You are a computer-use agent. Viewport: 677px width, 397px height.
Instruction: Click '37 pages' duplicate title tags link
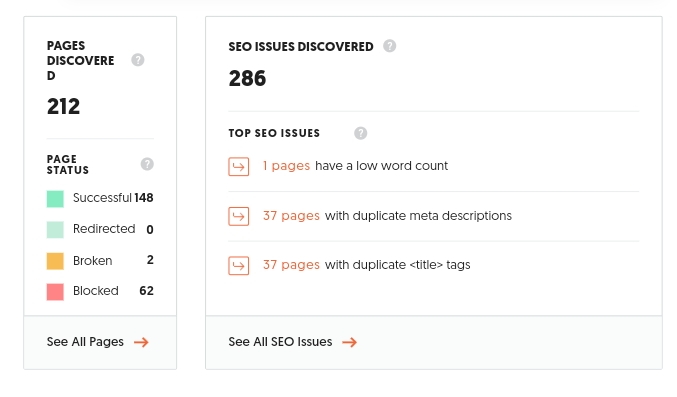291,264
